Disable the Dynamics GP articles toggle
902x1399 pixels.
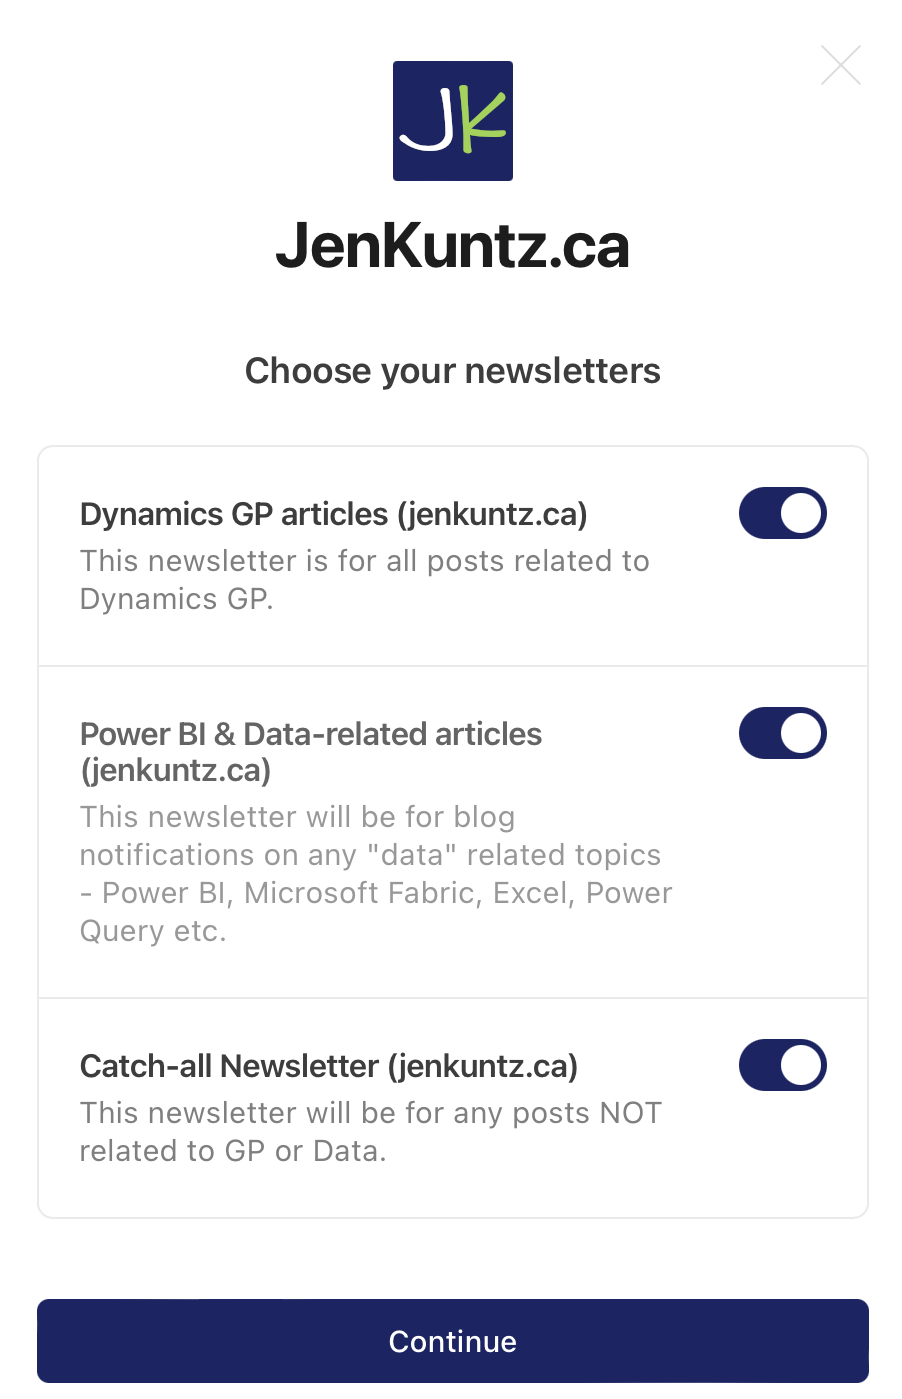tap(782, 513)
